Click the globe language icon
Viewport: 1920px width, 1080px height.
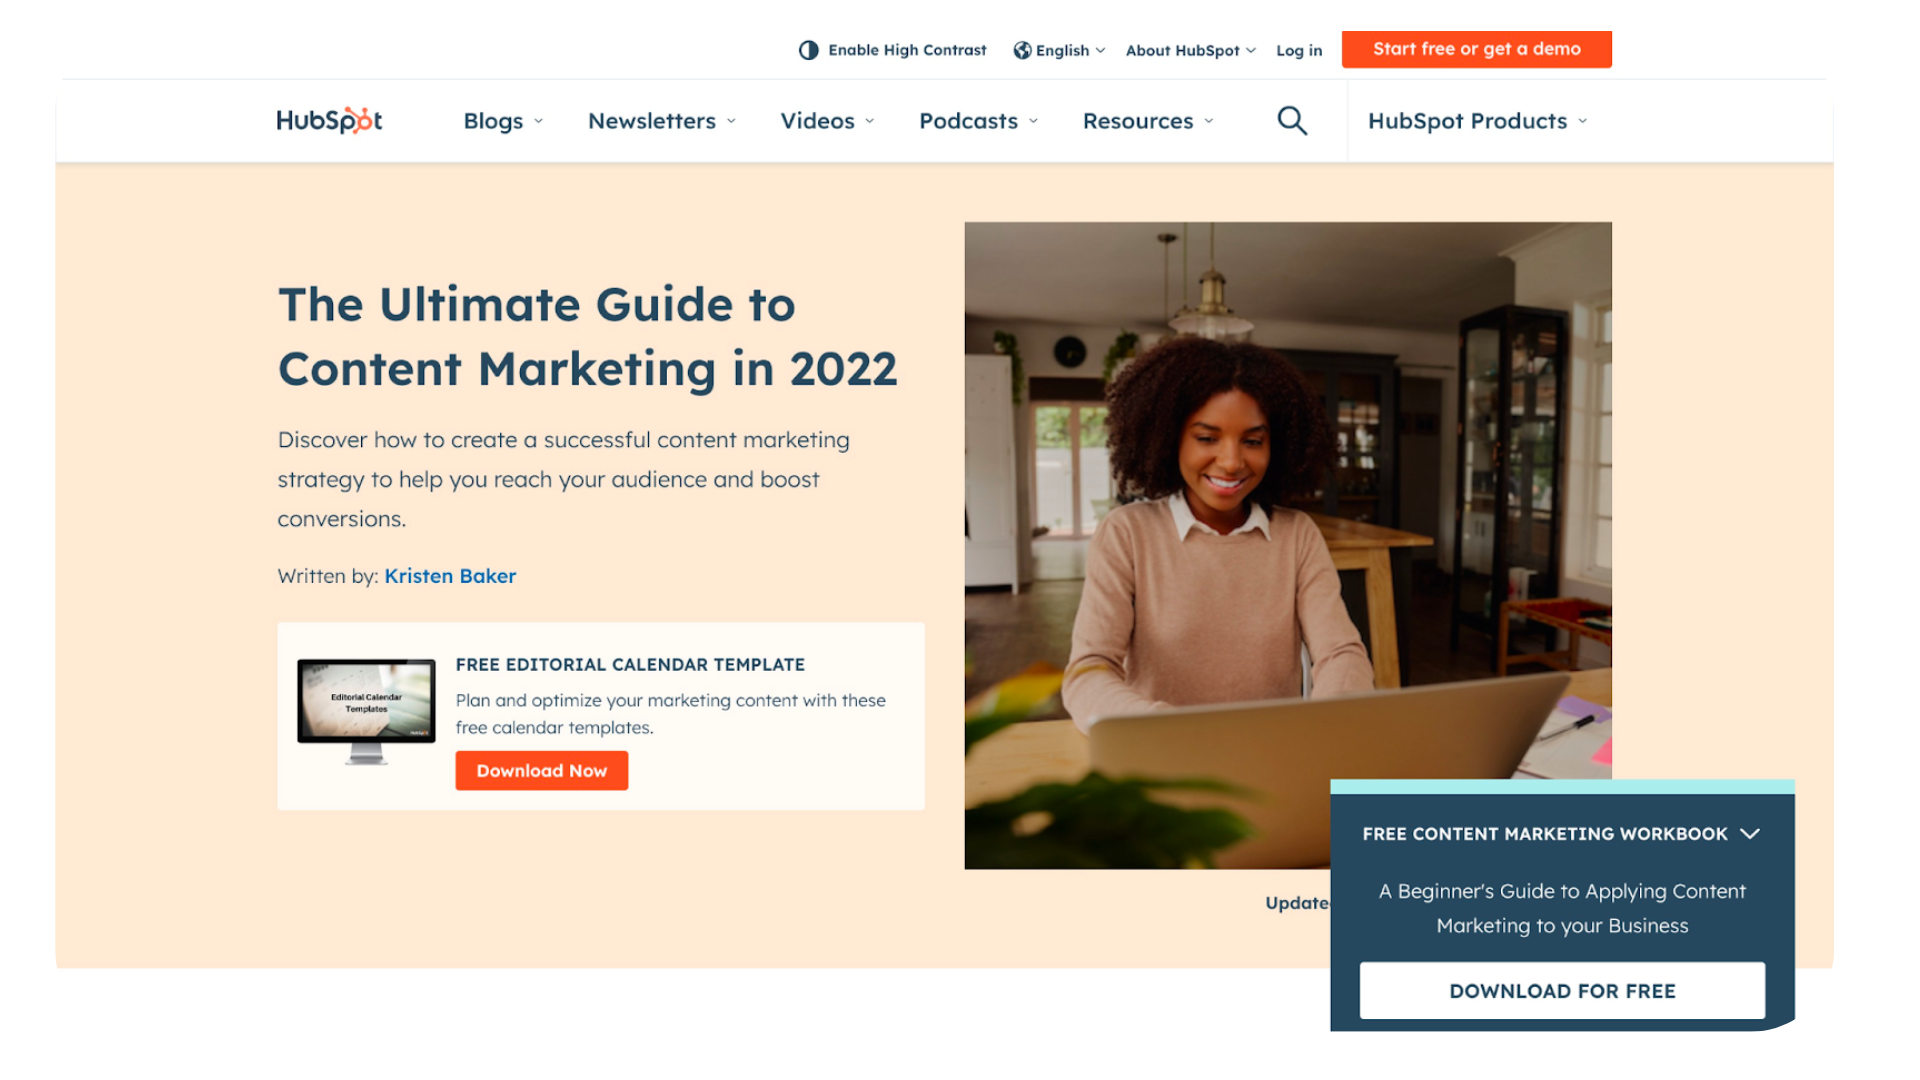point(1022,50)
